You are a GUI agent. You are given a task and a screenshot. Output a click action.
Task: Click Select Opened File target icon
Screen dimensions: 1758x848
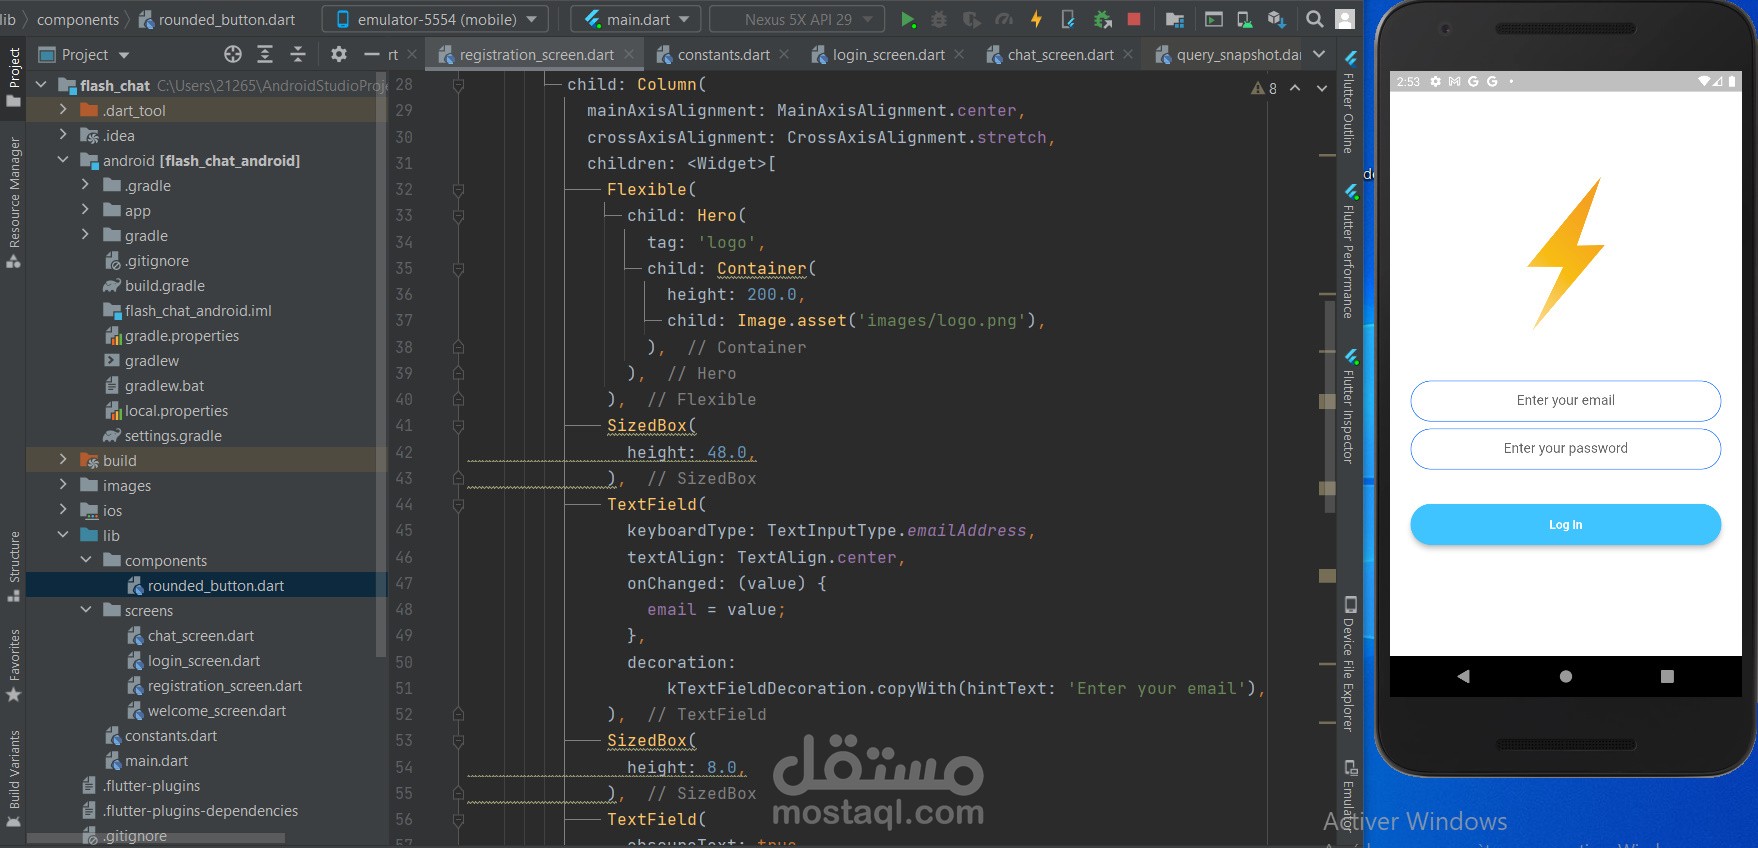click(233, 54)
